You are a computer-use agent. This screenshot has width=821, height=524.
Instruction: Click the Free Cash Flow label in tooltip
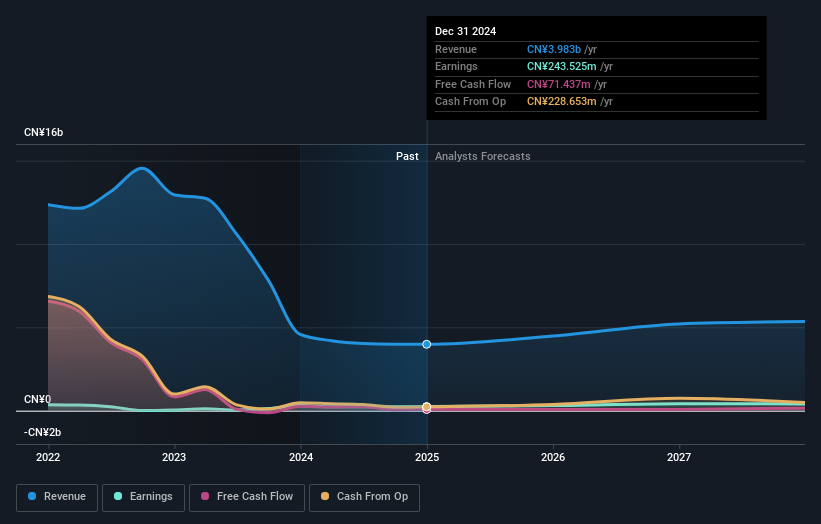473,84
